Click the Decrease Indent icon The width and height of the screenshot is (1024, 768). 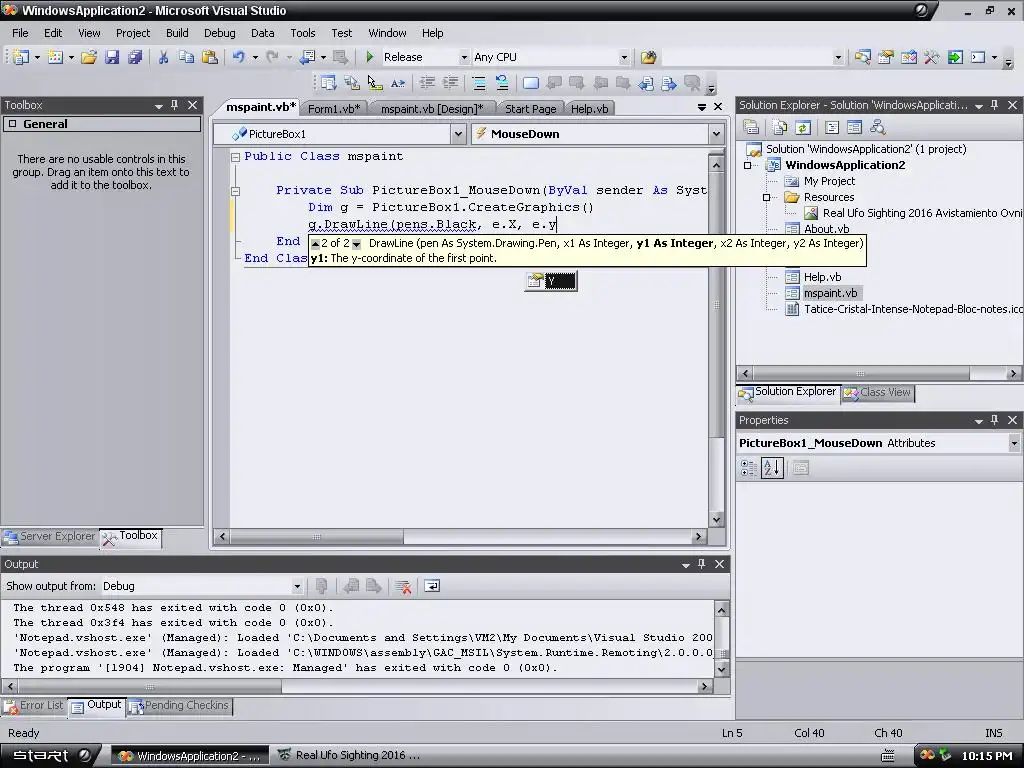(427, 83)
